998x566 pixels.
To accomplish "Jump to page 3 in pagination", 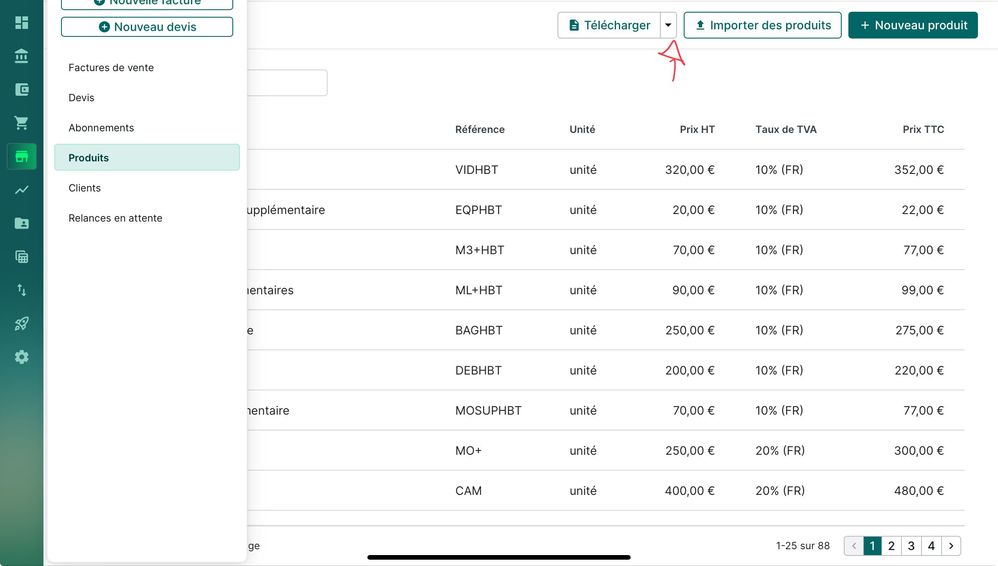I will [x=911, y=546].
